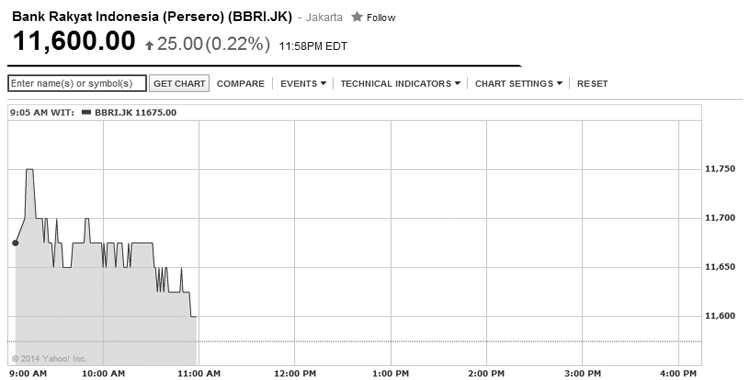Click the up arrow change indicator
The width and height of the screenshot is (750, 380).
click(149, 45)
